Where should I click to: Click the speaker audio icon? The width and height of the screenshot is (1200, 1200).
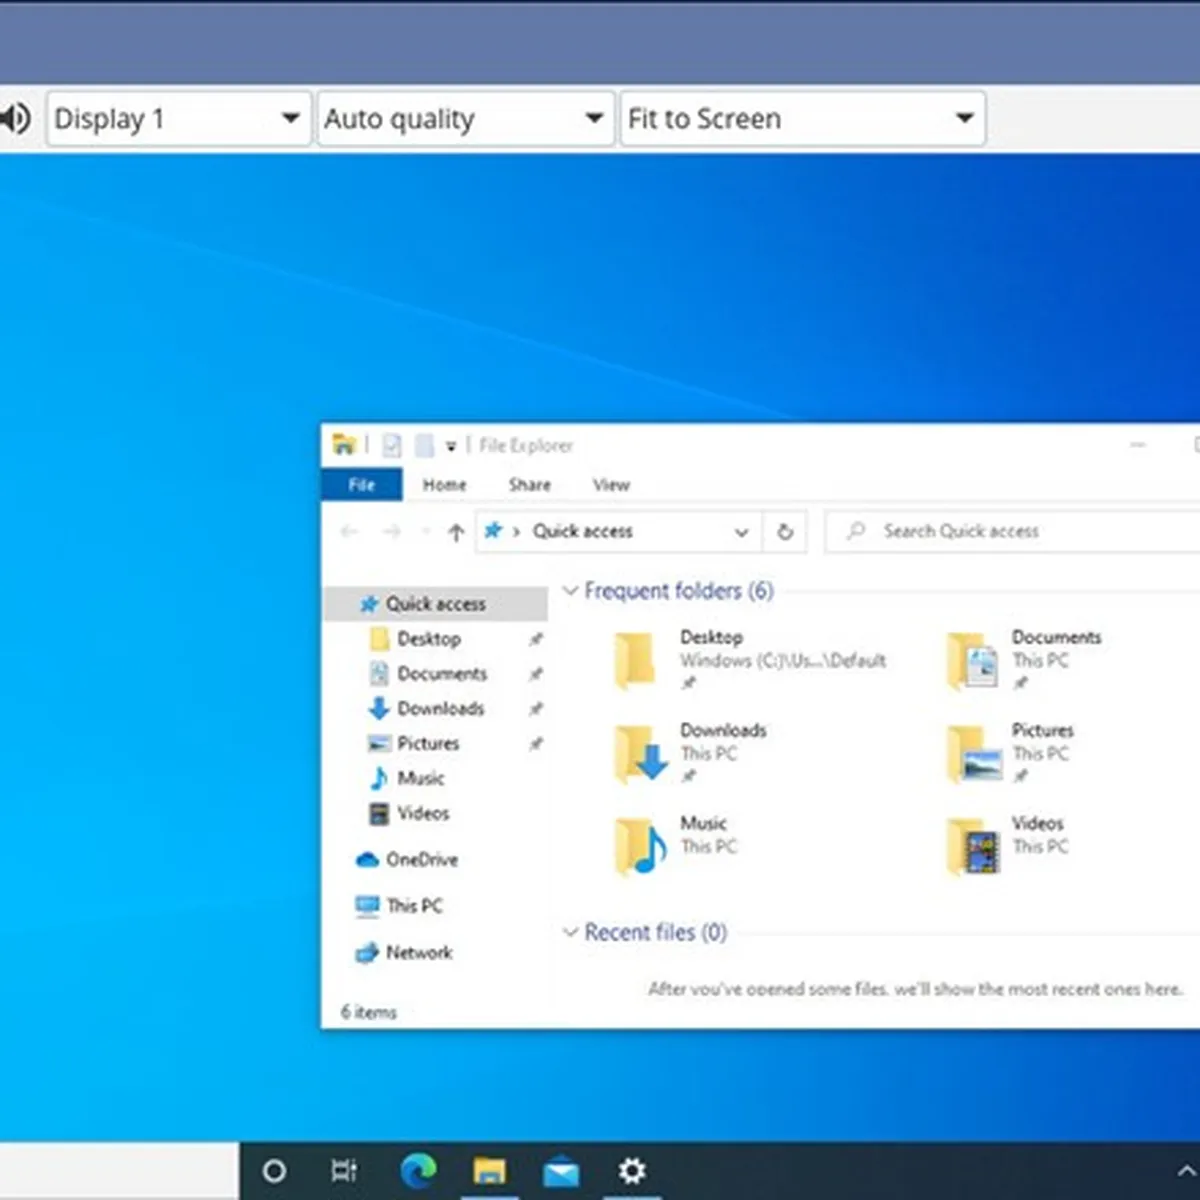pos(16,119)
